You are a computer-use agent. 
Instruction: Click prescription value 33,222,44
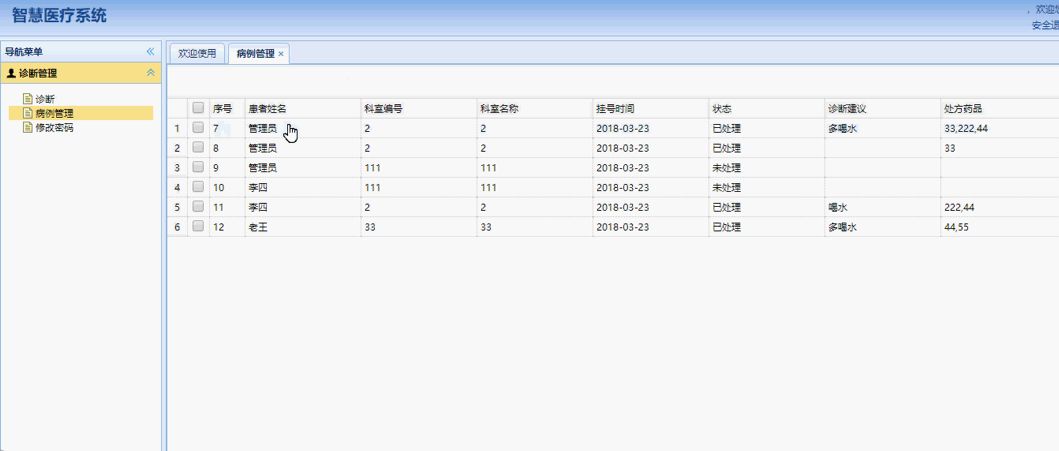click(x=966, y=128)
